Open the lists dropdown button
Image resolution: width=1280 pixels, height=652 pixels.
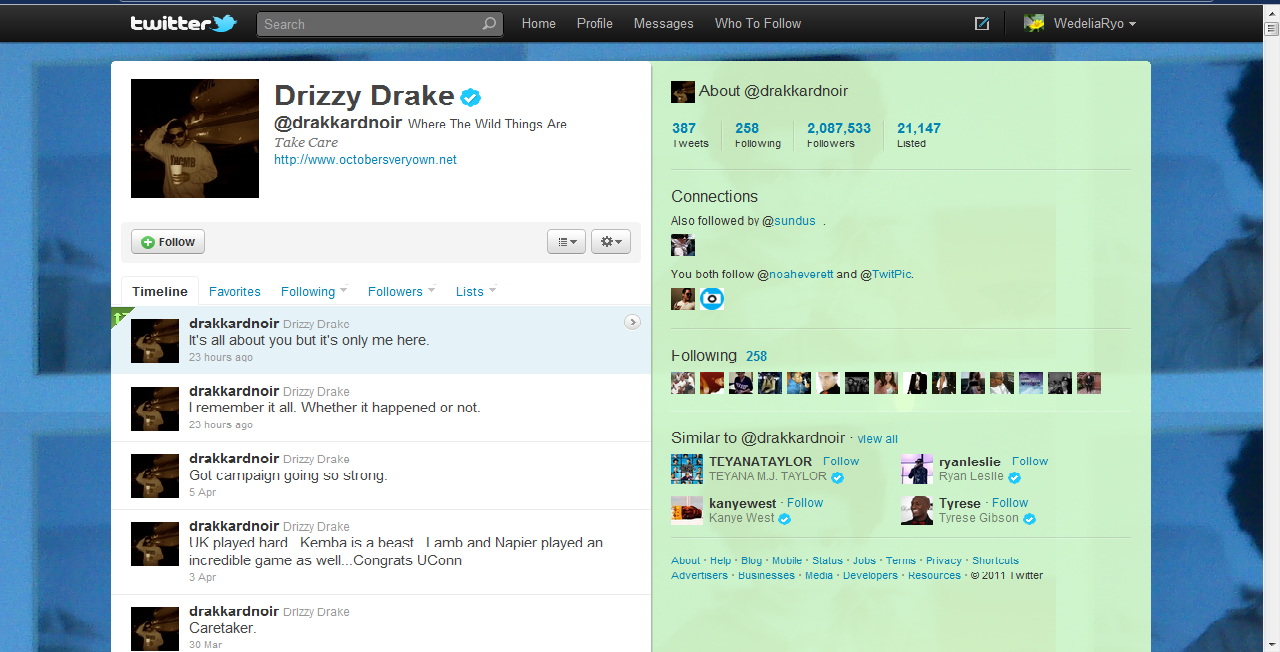point(566,241)
